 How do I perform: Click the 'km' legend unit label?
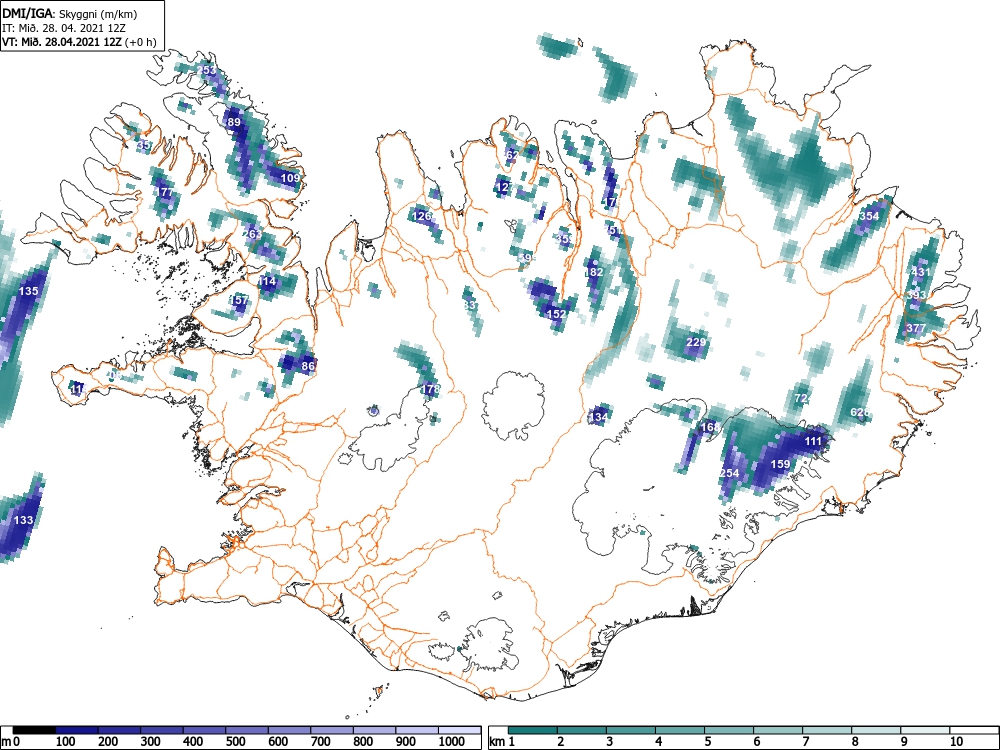coord(498,741)
